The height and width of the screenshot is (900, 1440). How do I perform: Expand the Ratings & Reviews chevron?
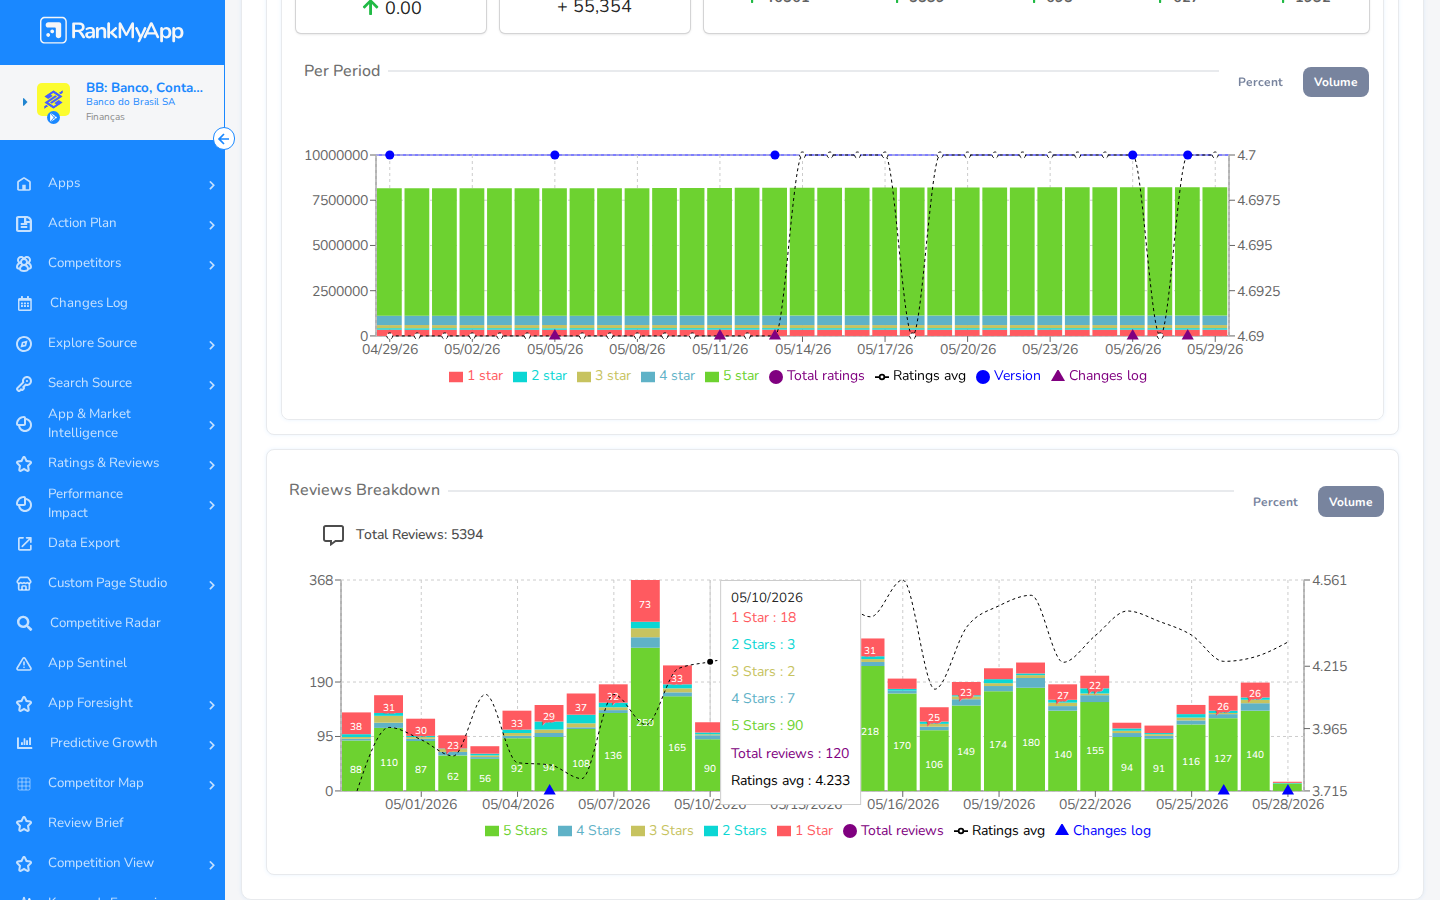point(212,465)
